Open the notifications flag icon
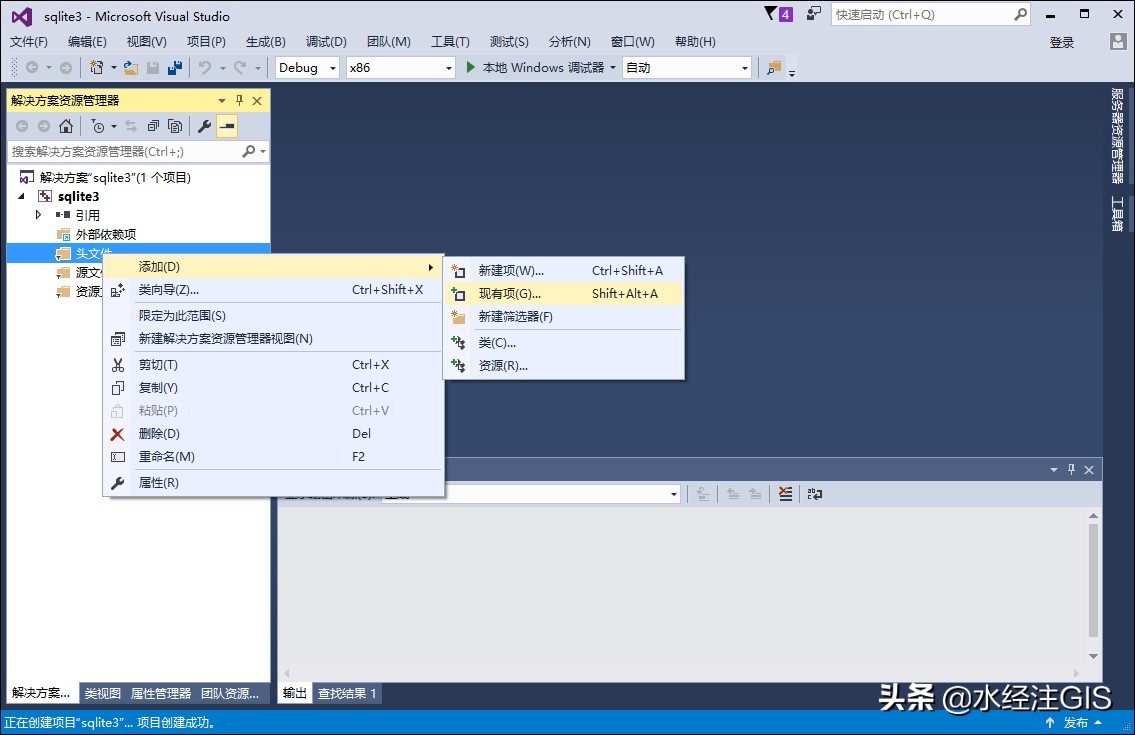1135x735 pixels. (x=771, y=14)
